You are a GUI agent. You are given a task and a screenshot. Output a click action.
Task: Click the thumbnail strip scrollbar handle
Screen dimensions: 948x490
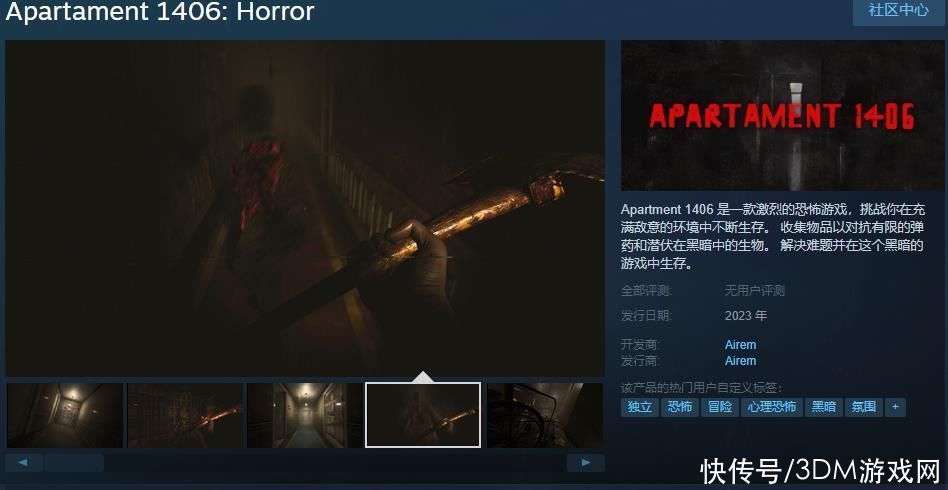coord(74,463)
